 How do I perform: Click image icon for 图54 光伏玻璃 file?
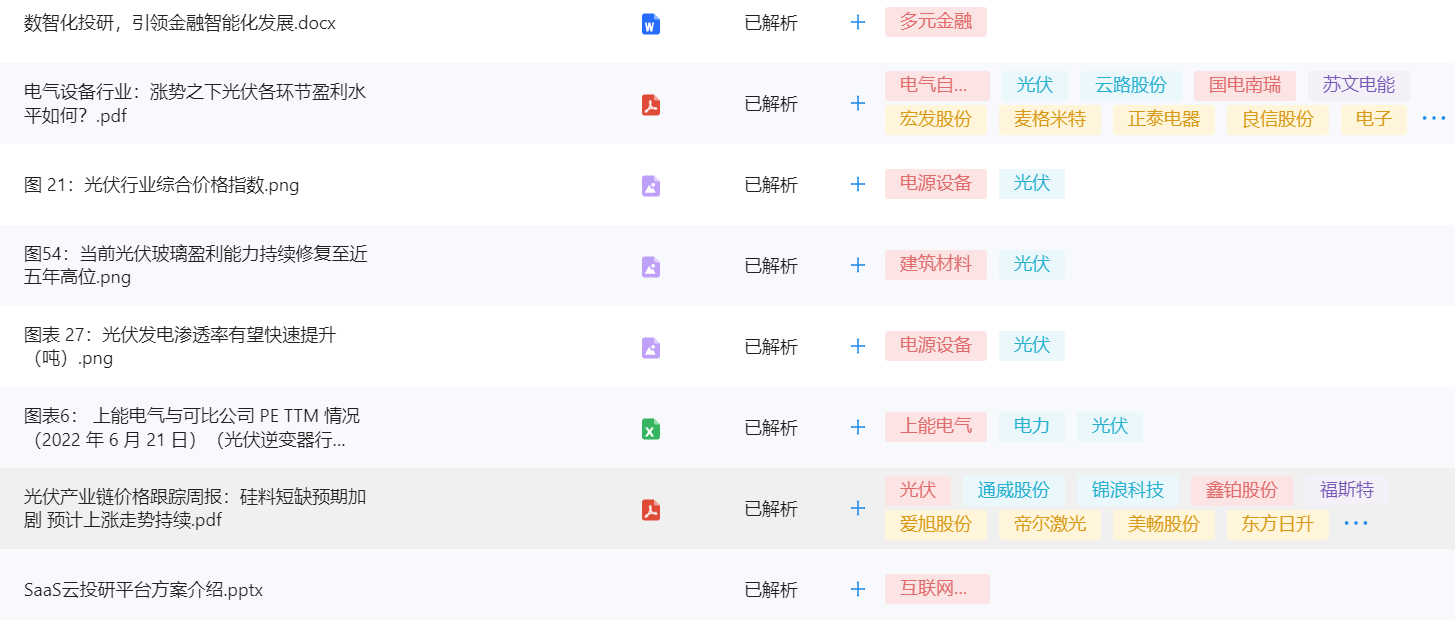point(651,266)
